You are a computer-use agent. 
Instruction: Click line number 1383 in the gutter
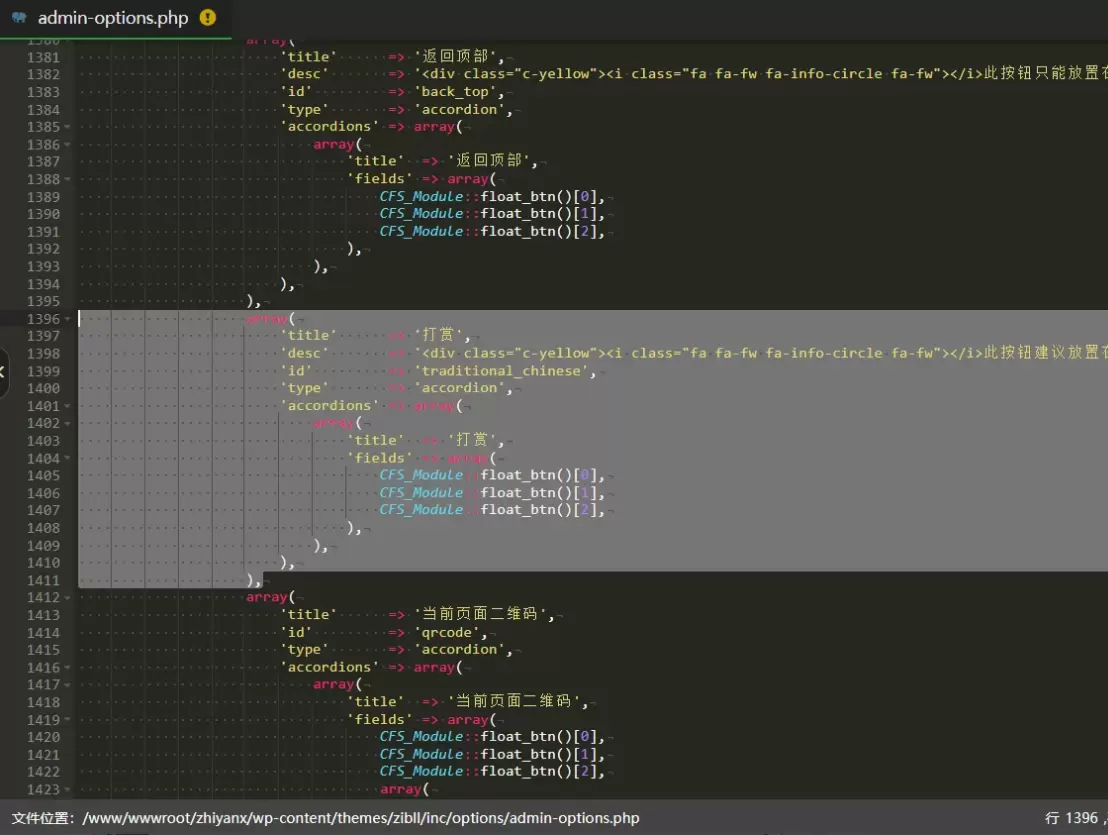tap(43, 92)
